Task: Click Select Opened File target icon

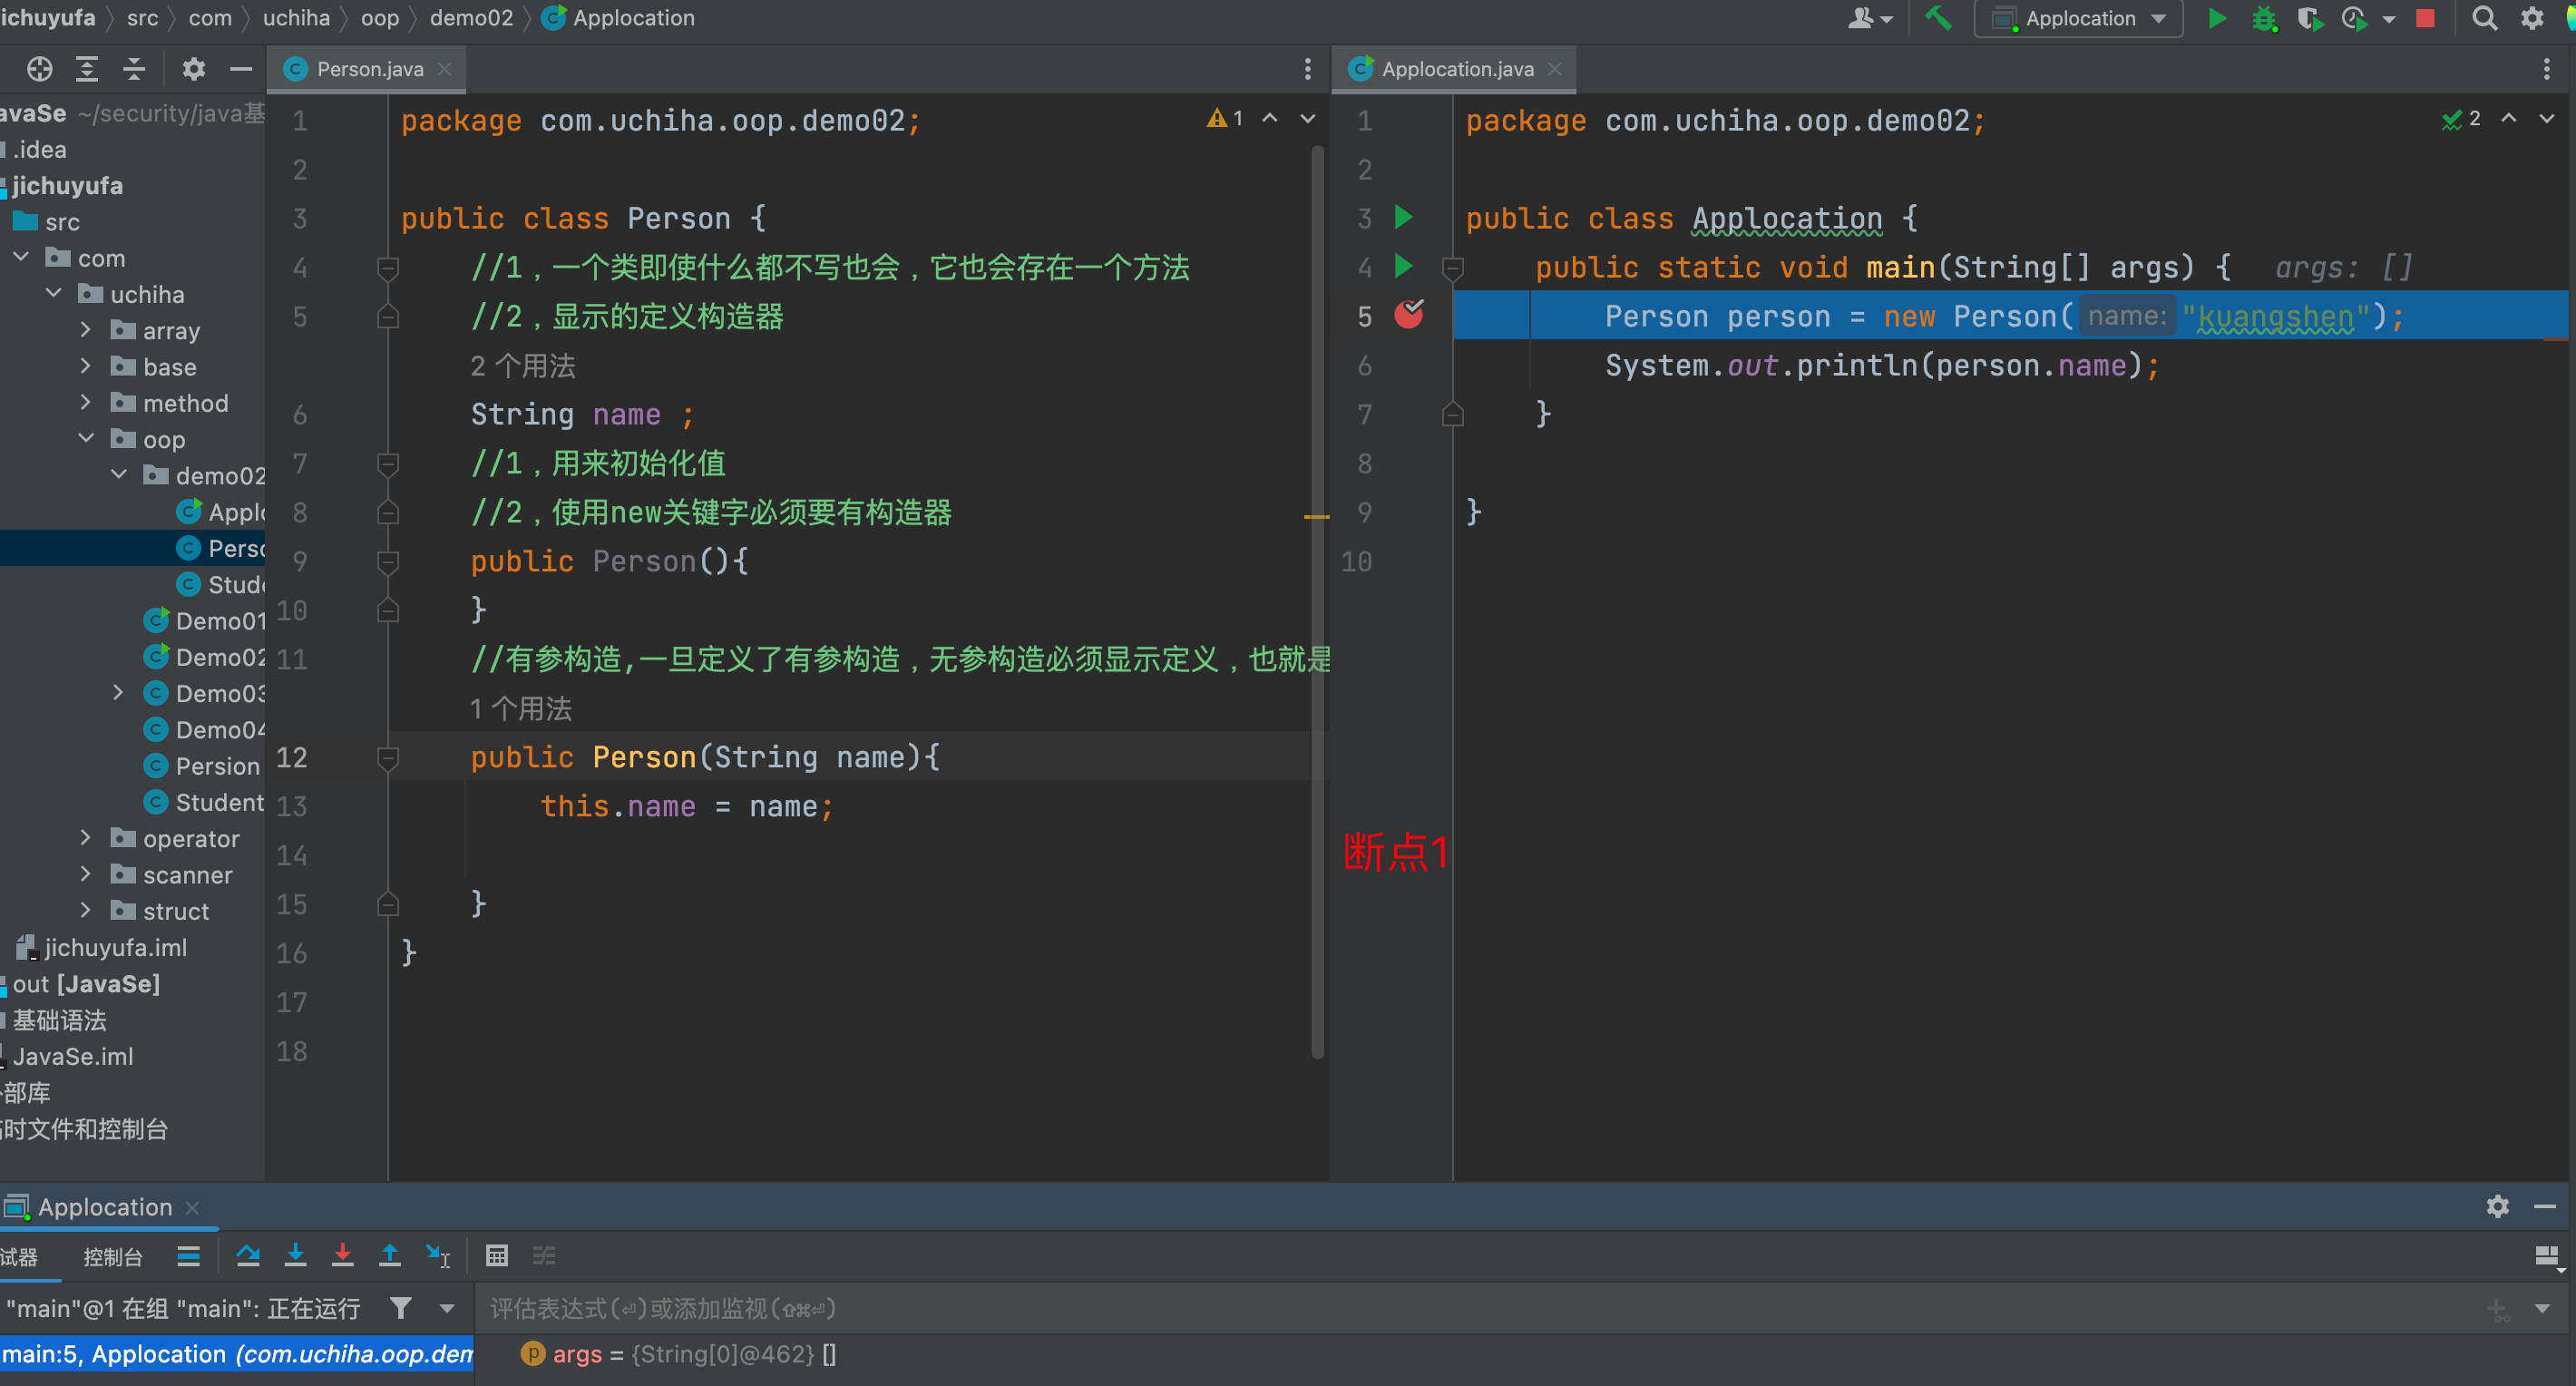Action: [x=39, y=69]
